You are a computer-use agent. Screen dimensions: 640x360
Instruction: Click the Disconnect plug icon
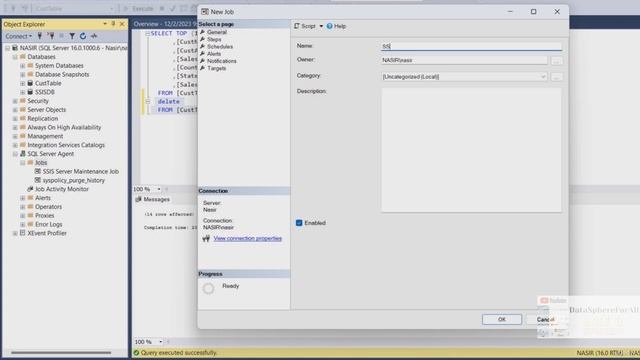click(x=51, y=36)
